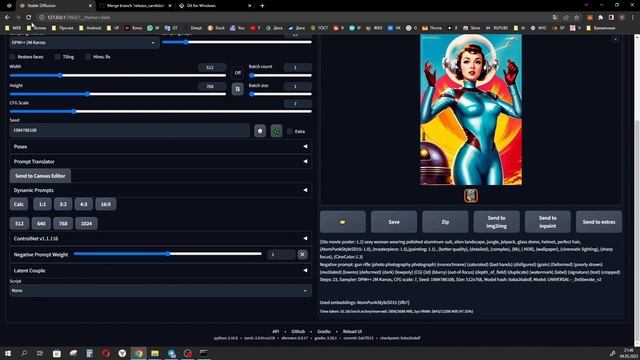Open Windows taskbar search

pos(24,353)
